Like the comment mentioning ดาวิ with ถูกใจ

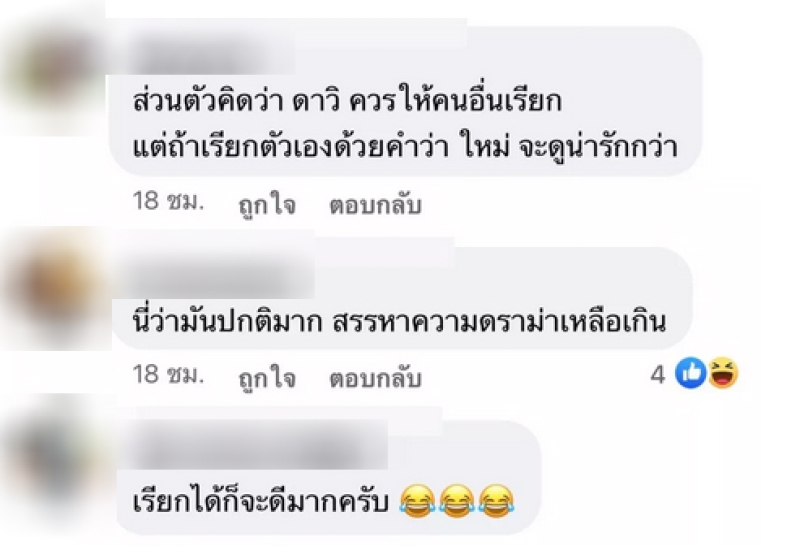click(x=267, y=205)
